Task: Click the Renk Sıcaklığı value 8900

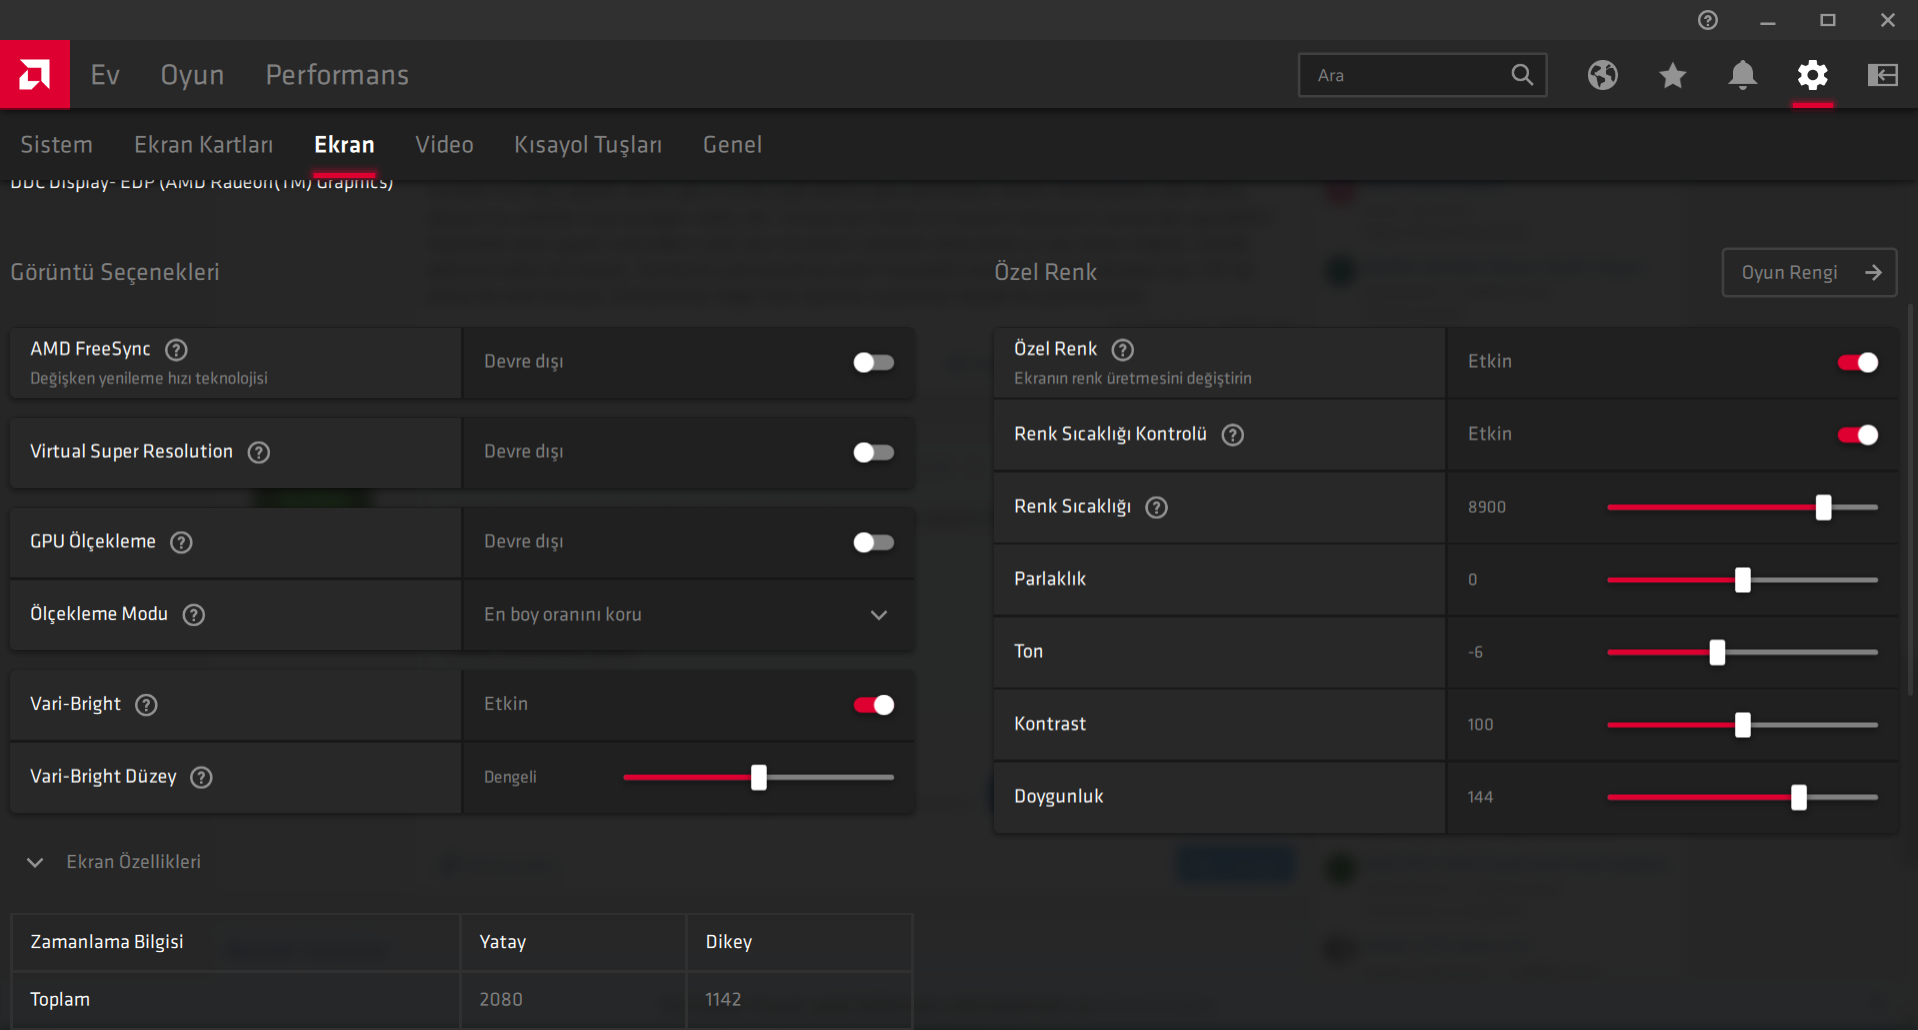Action: click(x=1487, y=507)
